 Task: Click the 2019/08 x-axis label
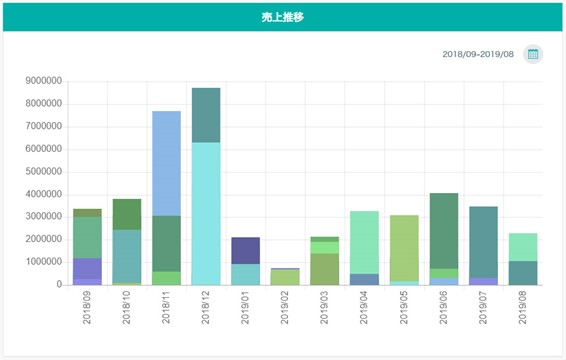522,308
